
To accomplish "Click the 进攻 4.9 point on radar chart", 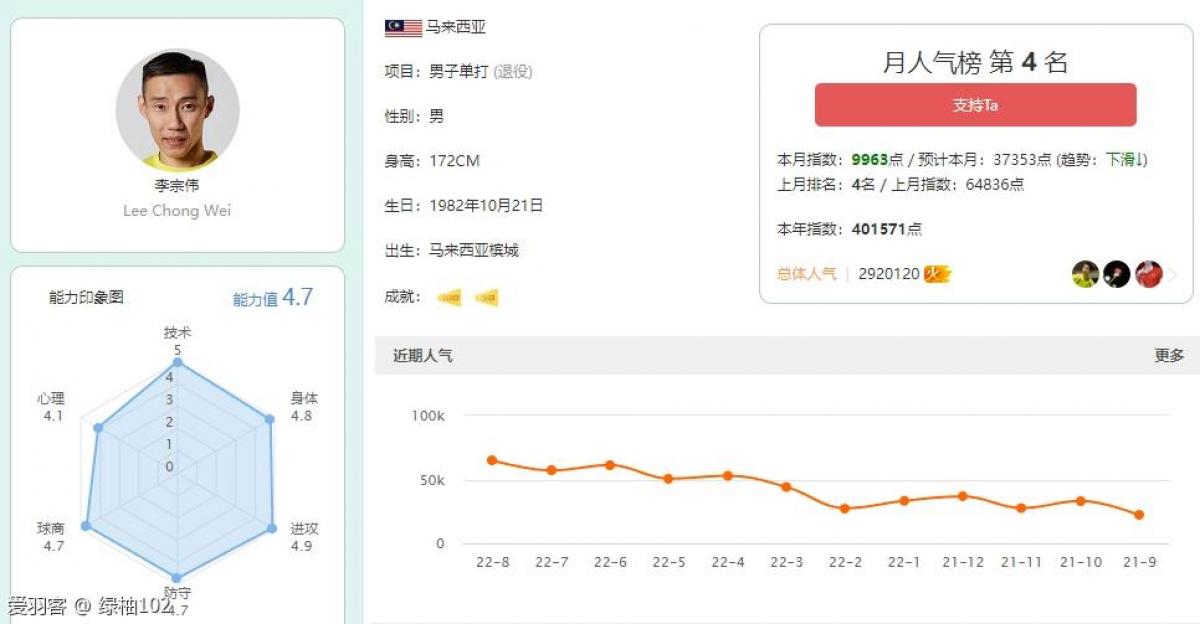I will click(271, 527).
